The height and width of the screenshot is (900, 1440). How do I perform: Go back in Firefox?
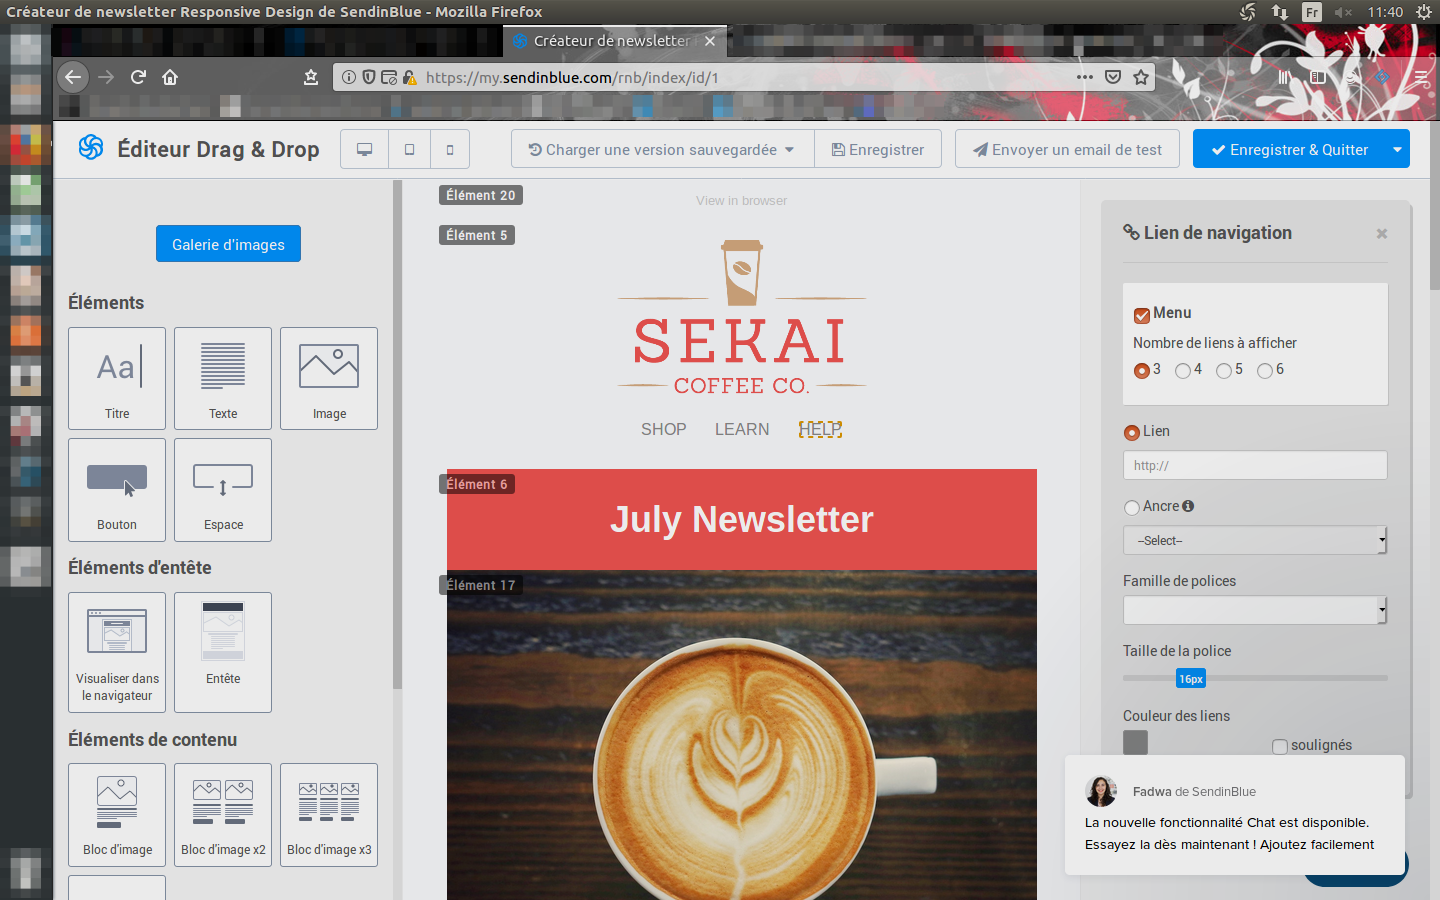coord(72,77)
